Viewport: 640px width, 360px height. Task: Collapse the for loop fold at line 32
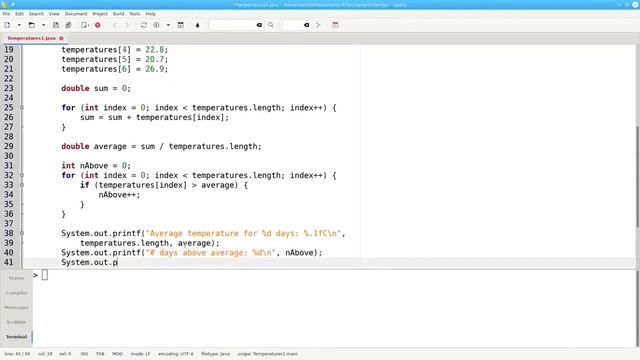pyautogui.click(x=22, y=175)
